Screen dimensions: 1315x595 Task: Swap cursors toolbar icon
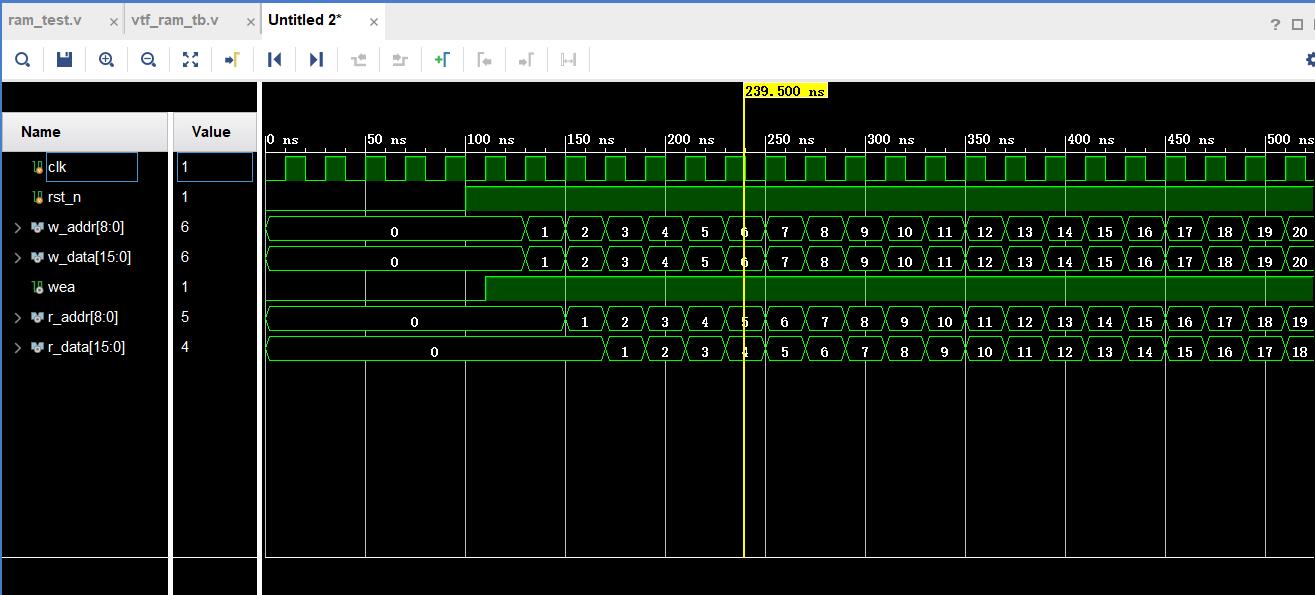(x=568, y=60)
